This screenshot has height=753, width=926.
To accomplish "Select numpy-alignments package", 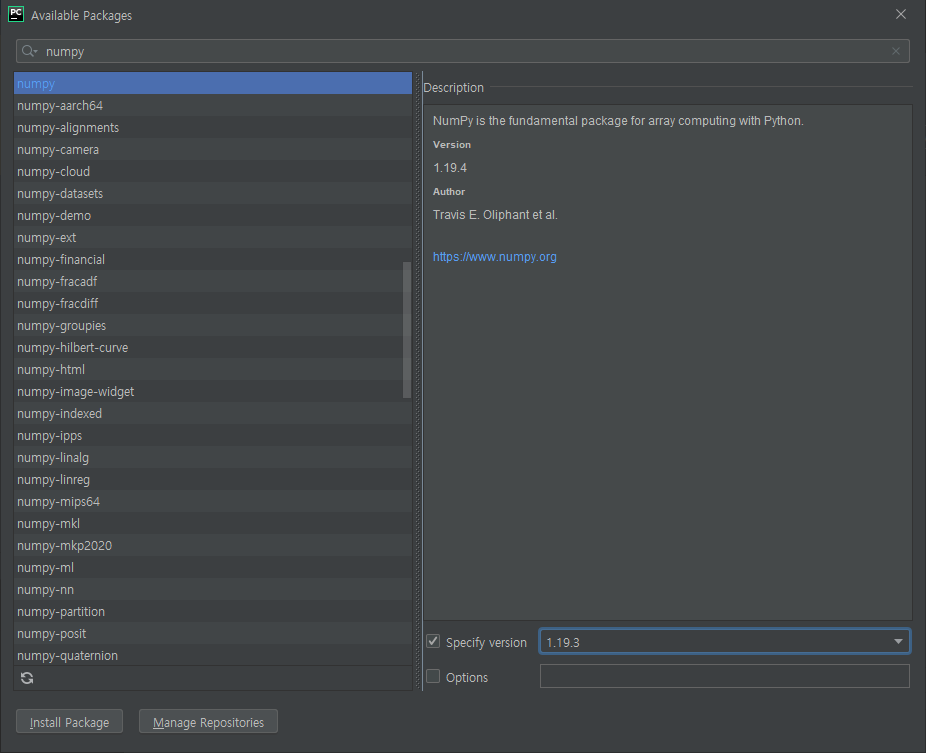I will [x=213, y=128].
